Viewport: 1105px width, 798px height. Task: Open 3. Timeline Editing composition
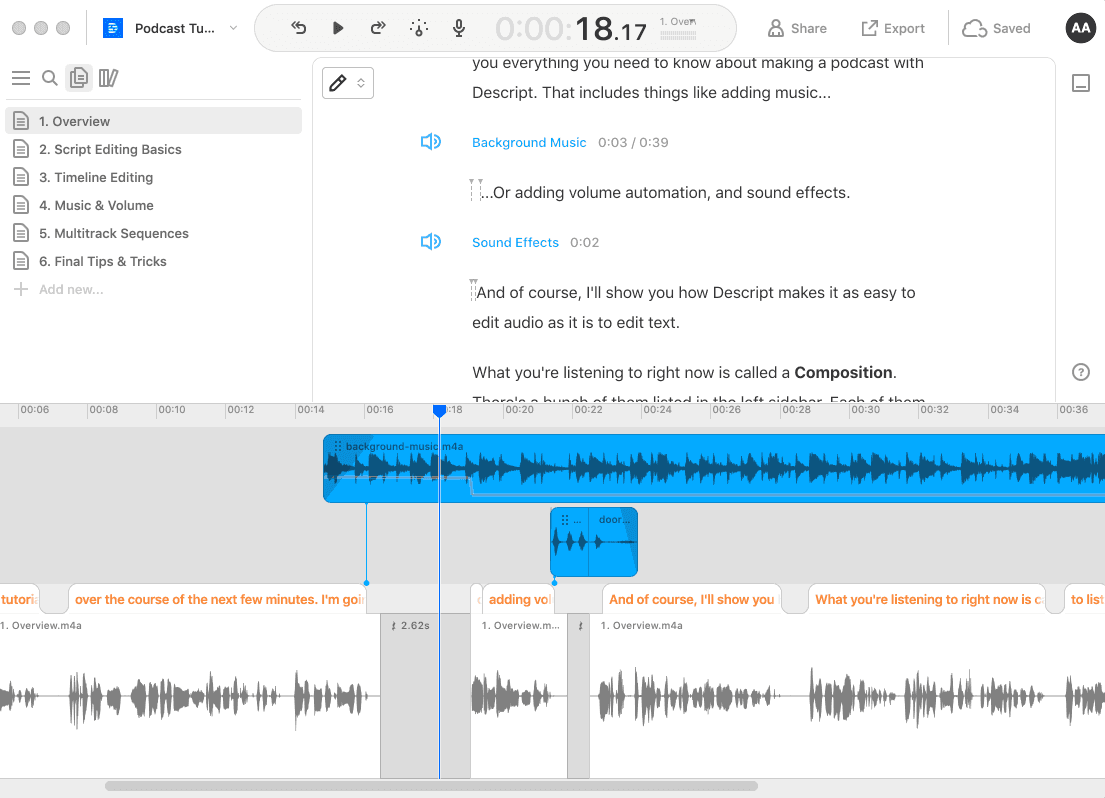154,178
